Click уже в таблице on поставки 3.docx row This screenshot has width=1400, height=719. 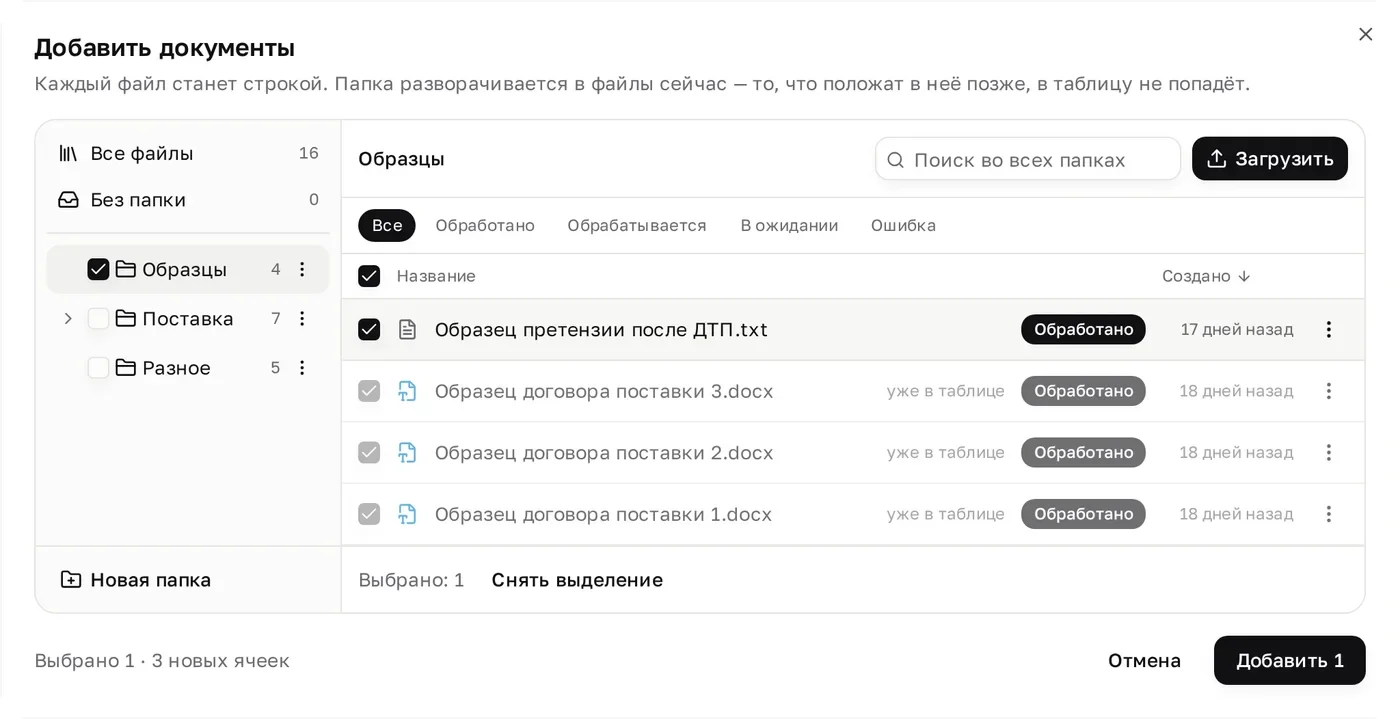click(945, 391)
